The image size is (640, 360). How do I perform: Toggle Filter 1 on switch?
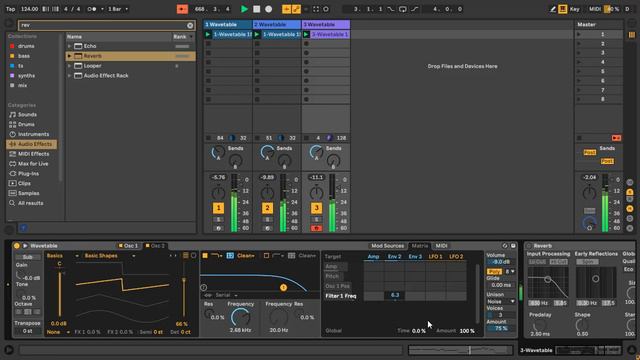(205, 256)
